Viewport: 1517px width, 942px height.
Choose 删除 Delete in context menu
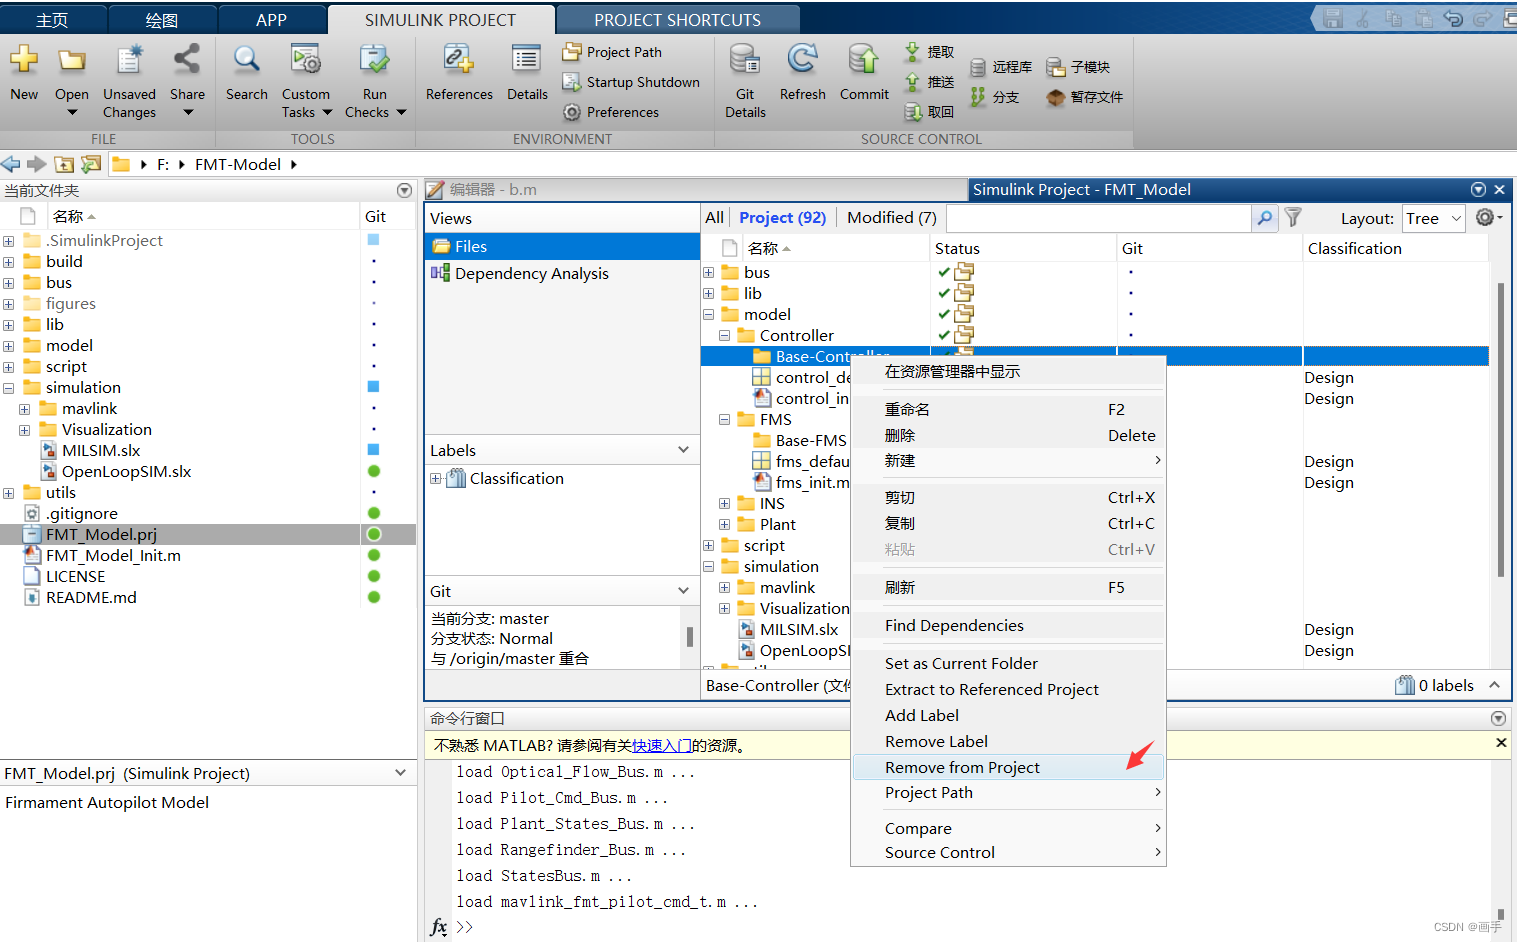point(1007,435)
